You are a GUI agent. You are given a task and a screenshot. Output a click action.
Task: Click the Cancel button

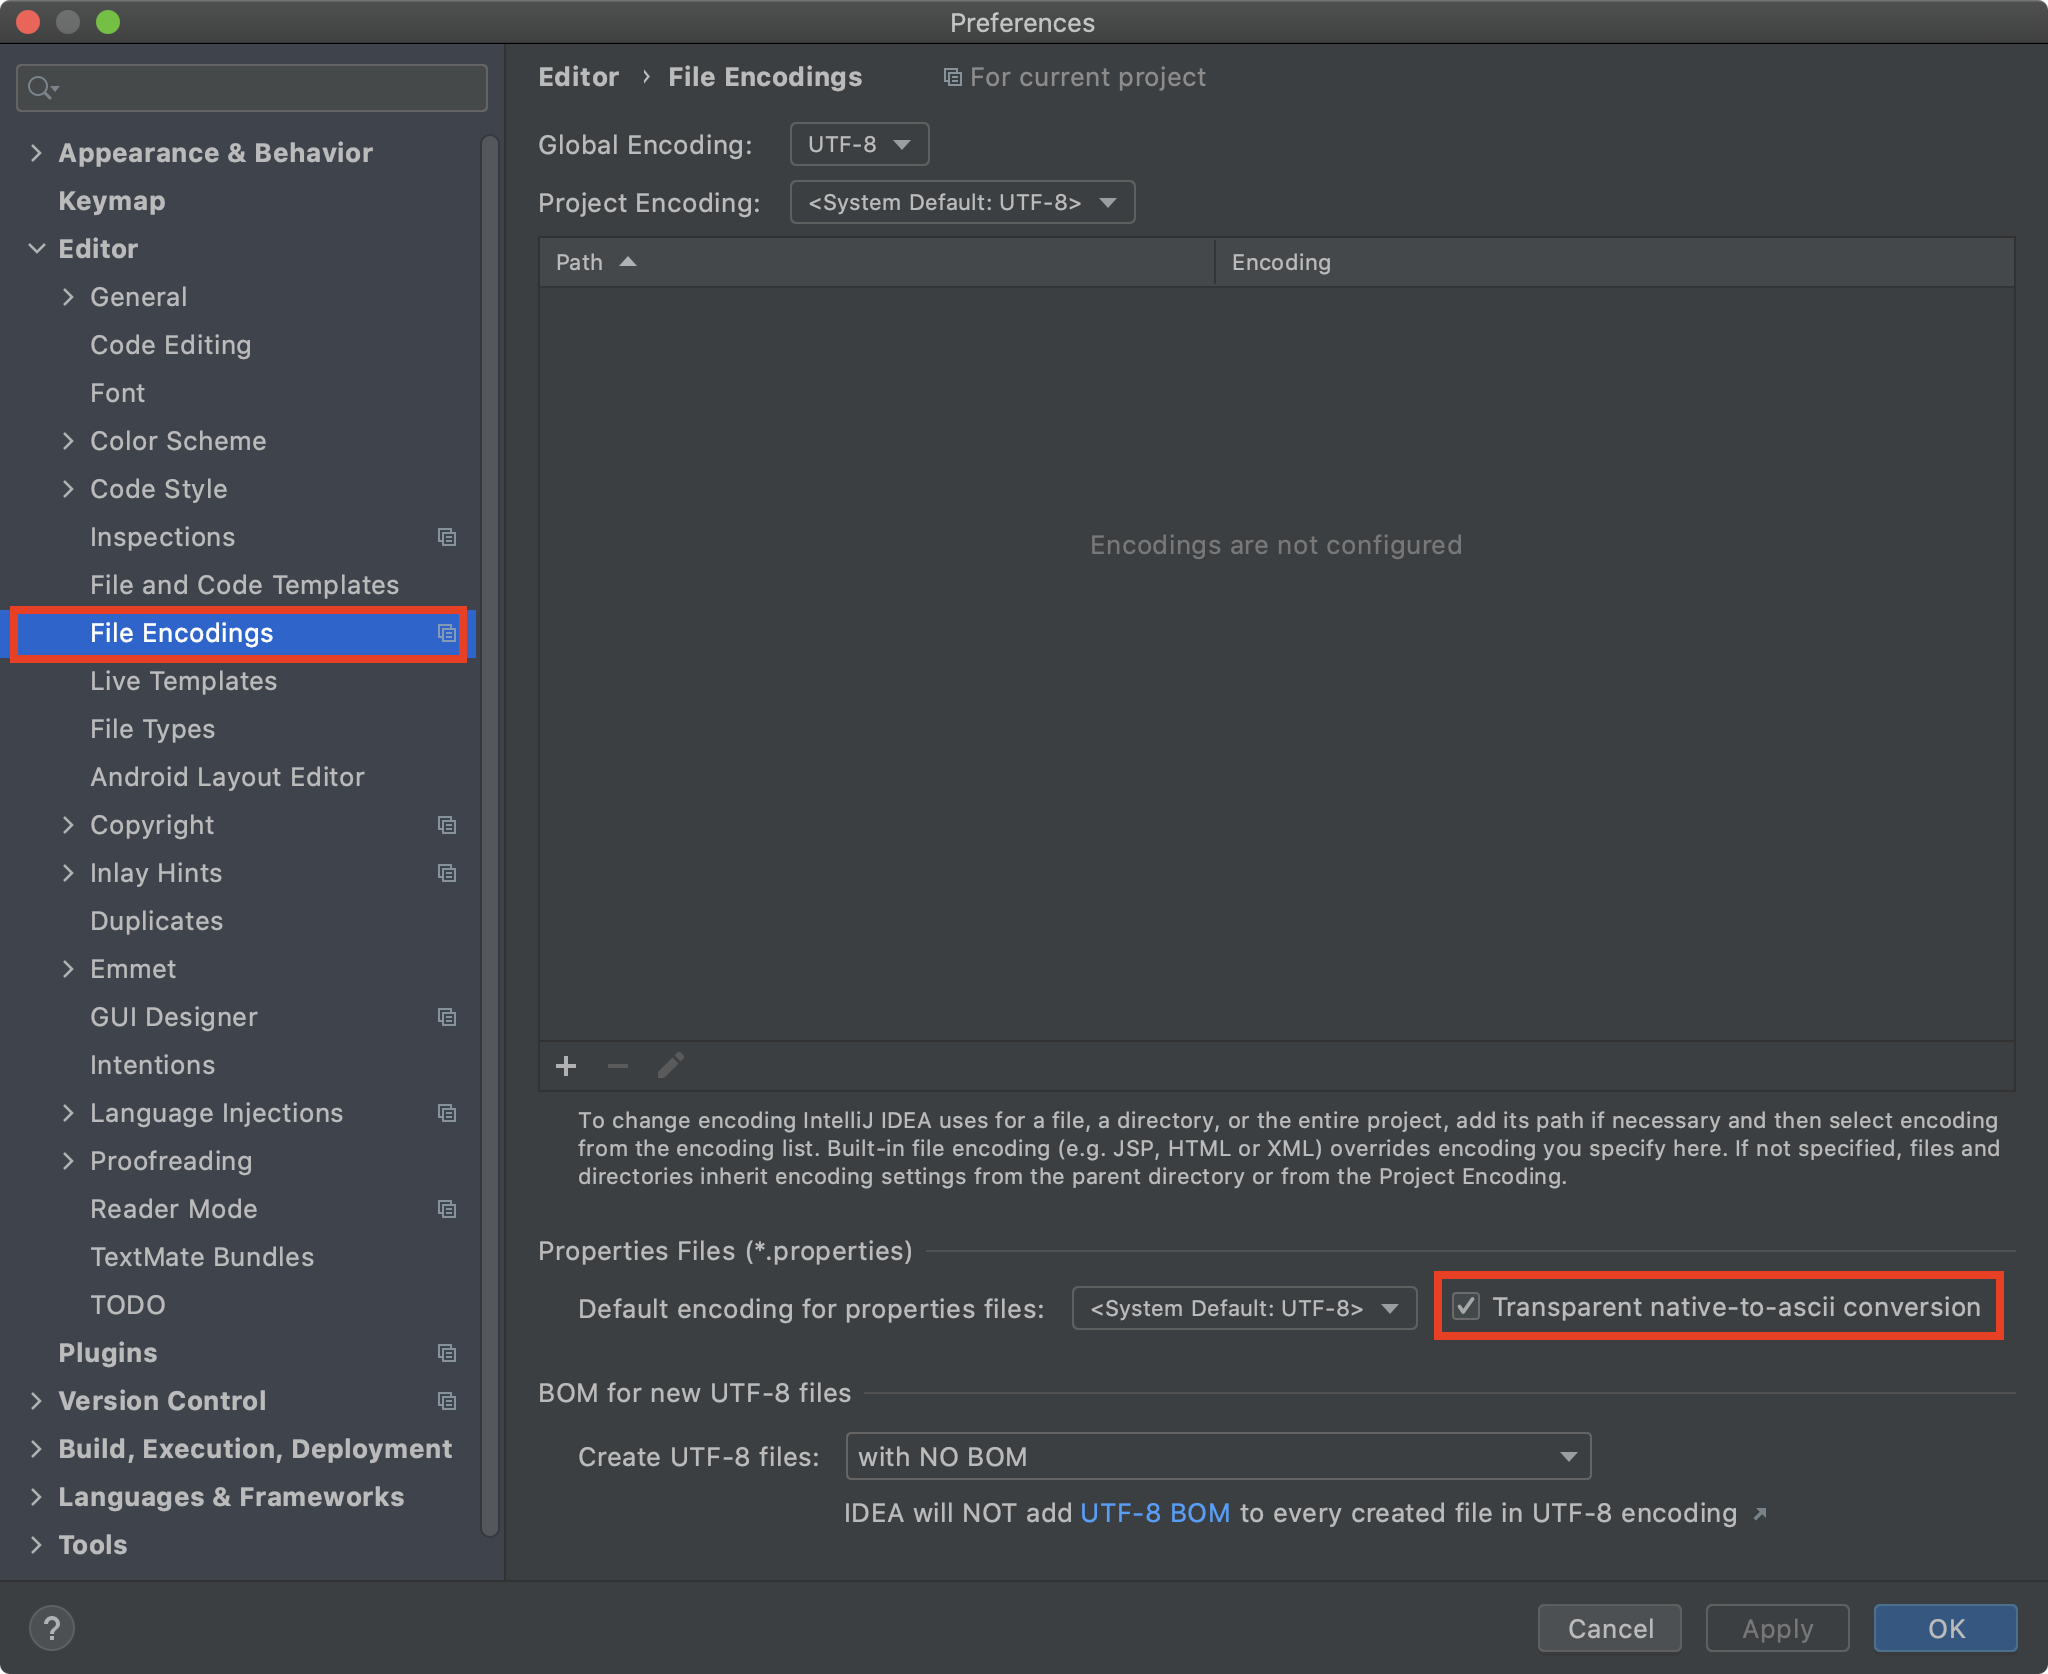click(1609, 1628)
